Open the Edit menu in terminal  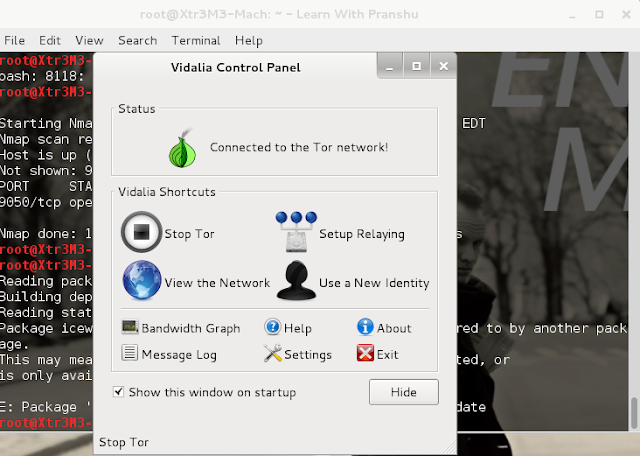pyautogui.click(x=50, y=40)
